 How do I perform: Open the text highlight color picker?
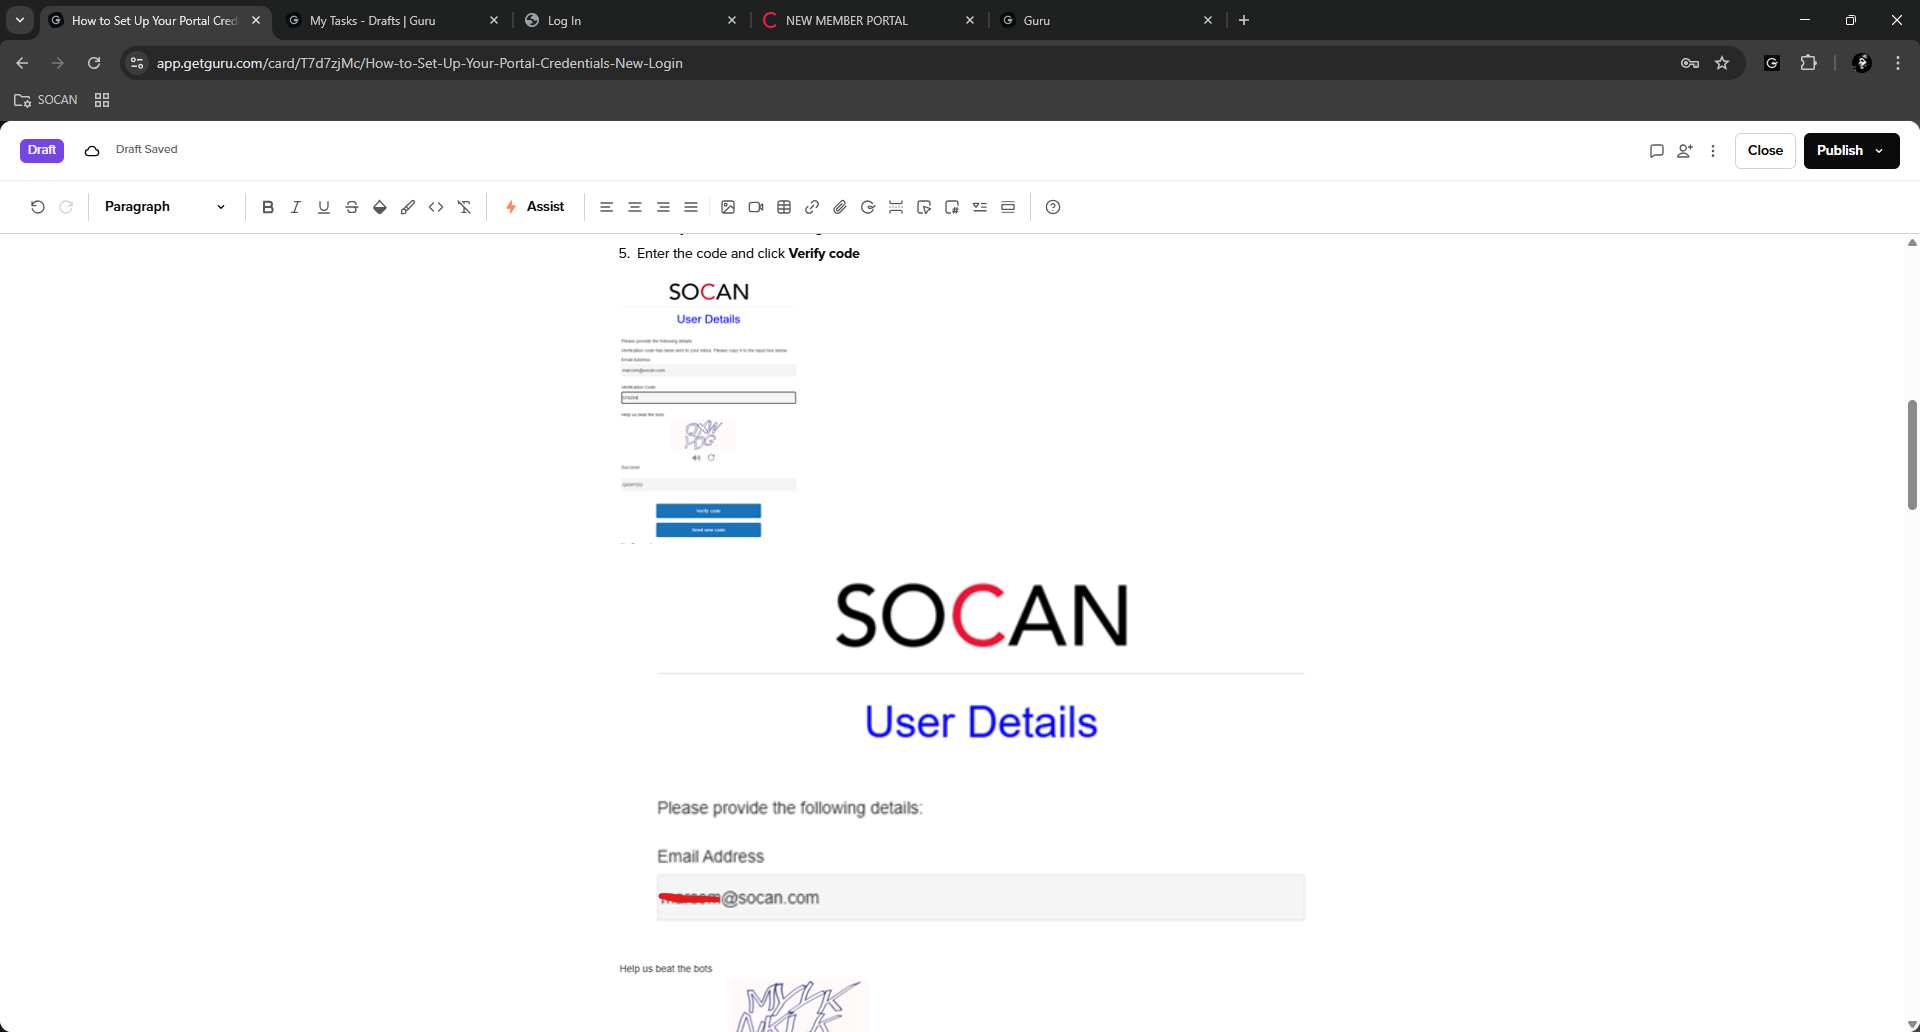click(380, 207)
